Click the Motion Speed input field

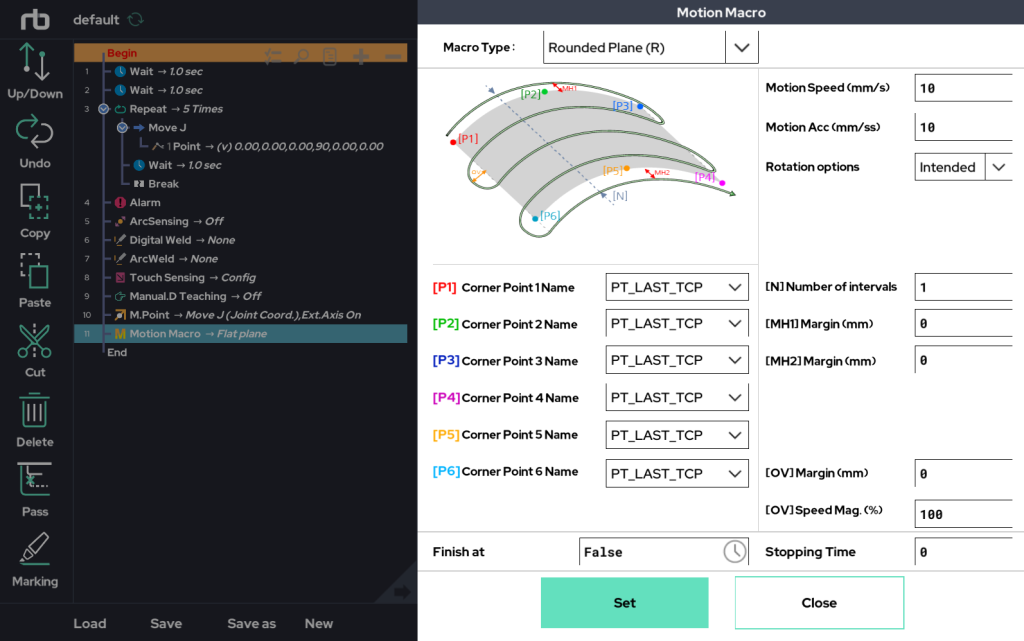coord(963,88)
